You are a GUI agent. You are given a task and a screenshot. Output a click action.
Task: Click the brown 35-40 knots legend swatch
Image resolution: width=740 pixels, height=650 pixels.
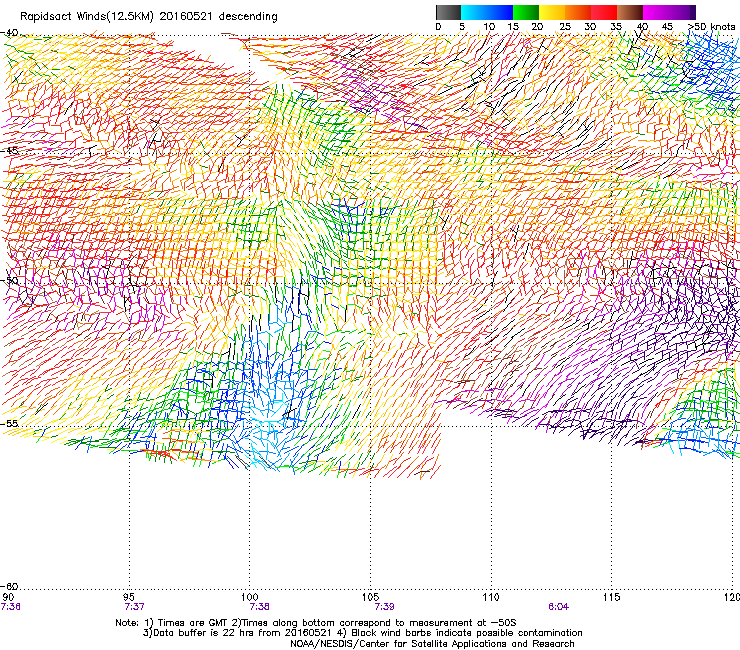tap(630, 12)
